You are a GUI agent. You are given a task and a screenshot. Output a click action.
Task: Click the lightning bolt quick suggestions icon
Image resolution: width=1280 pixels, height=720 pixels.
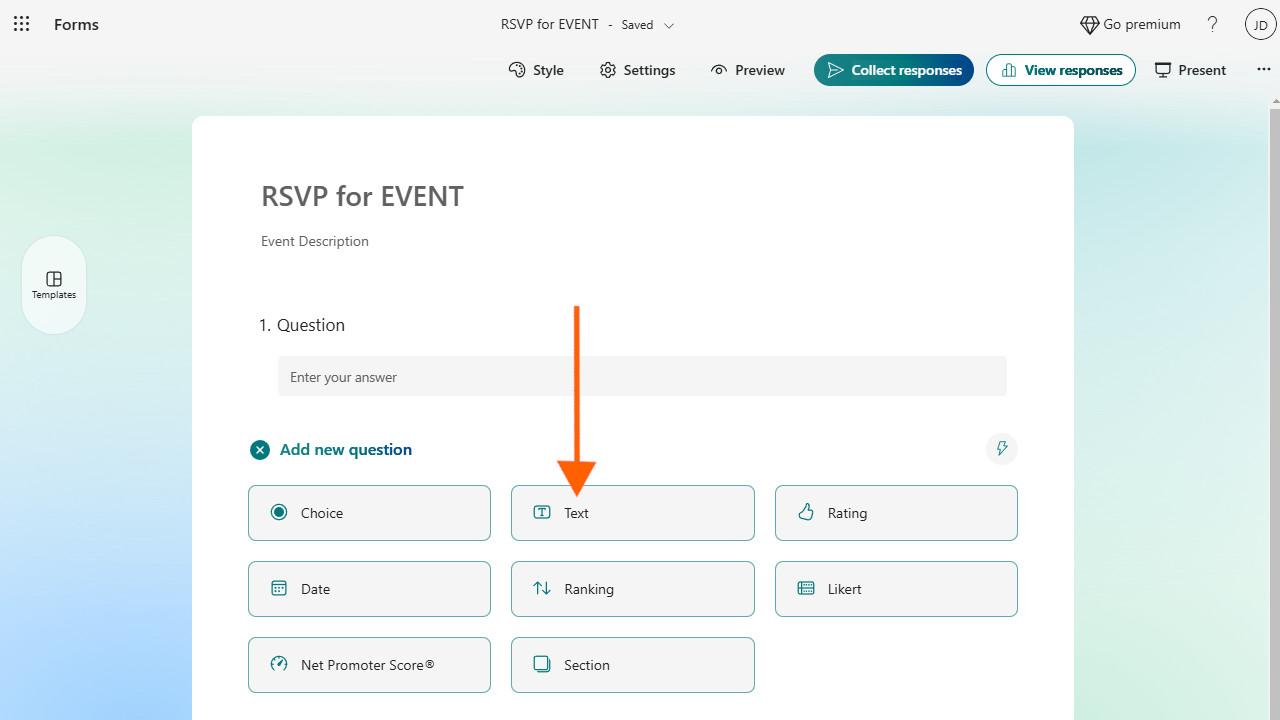[1001, 449]
